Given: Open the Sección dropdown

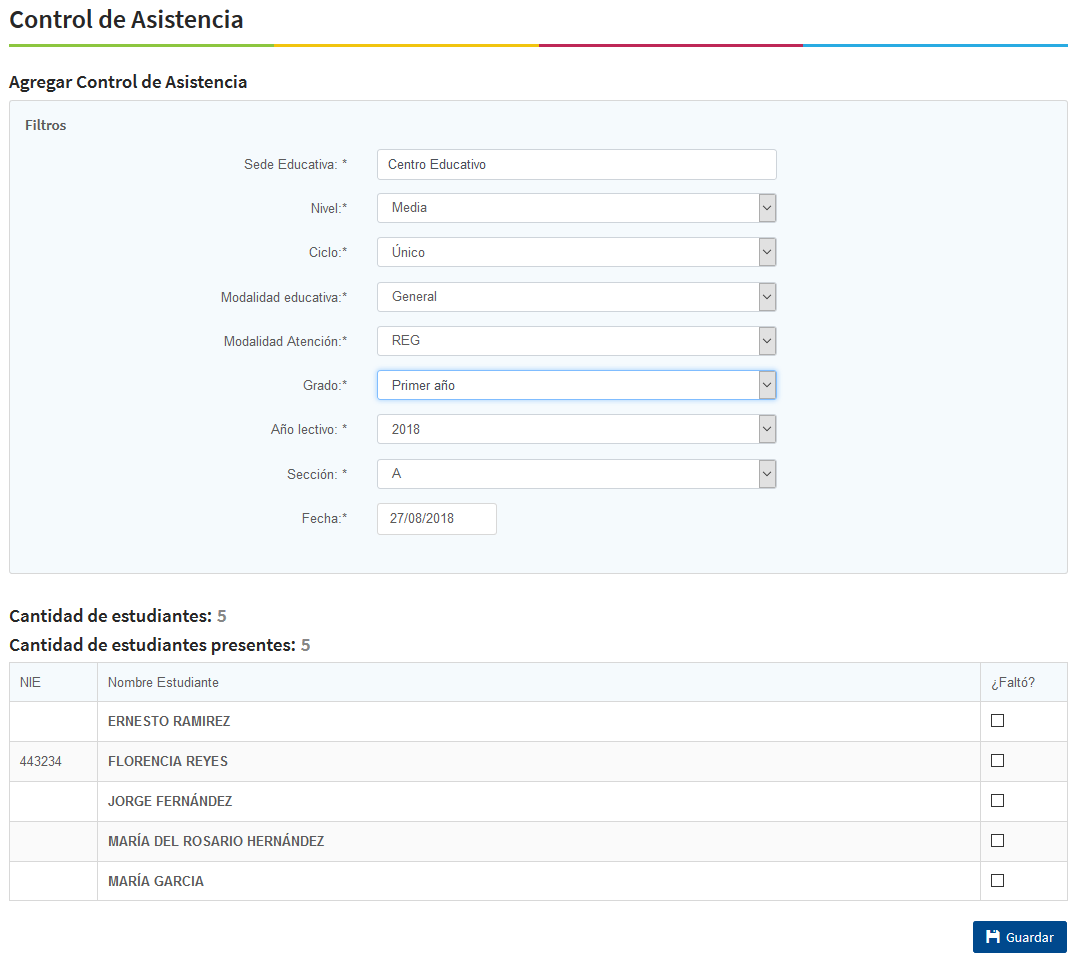Looking at the screenshot, I should (576, 474).
